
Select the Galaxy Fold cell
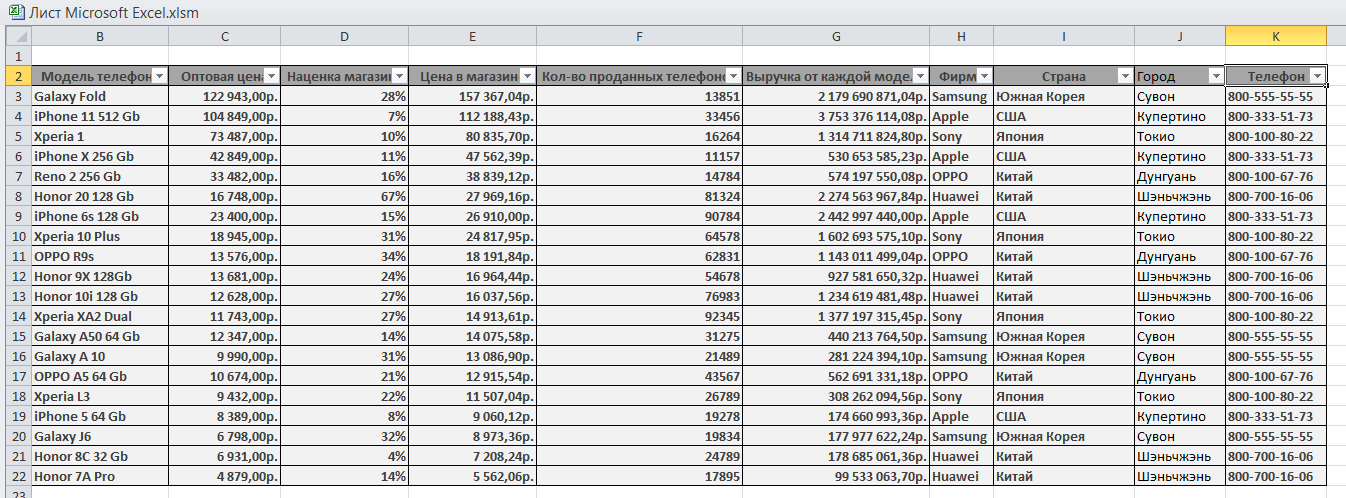tap(100, 96)
